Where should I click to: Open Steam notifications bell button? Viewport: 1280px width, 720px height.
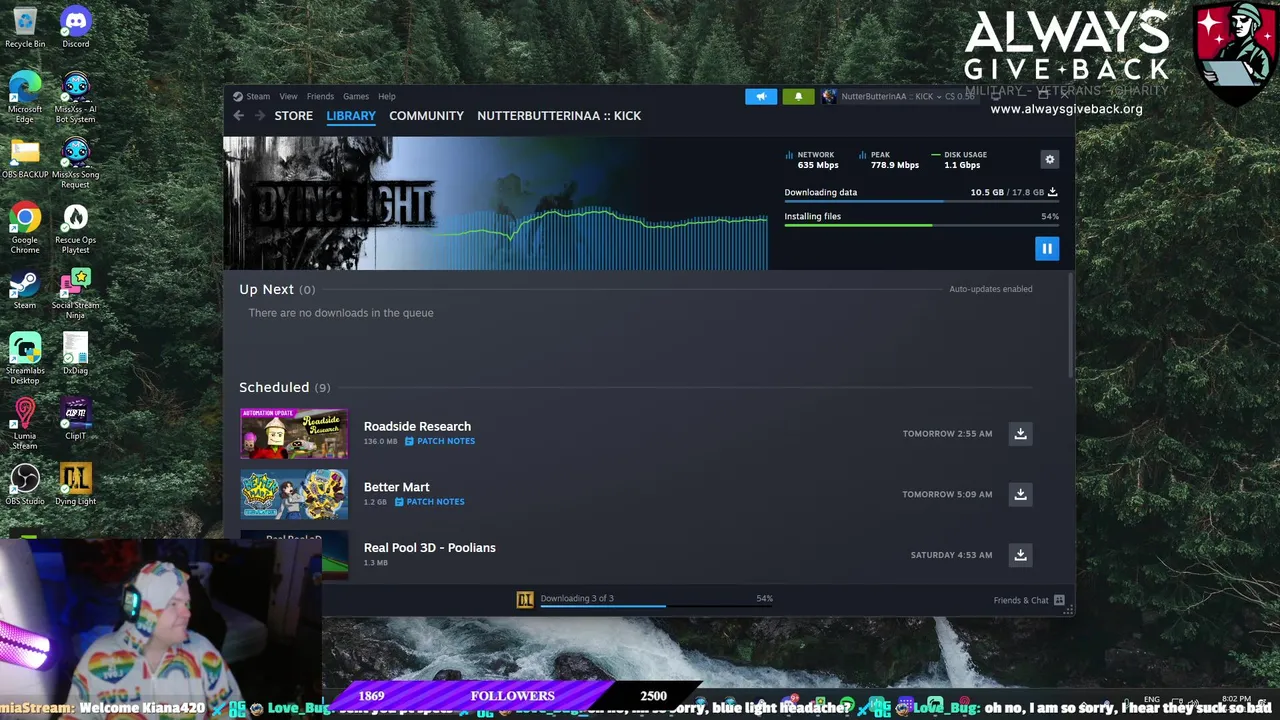[x=798, y=96]
